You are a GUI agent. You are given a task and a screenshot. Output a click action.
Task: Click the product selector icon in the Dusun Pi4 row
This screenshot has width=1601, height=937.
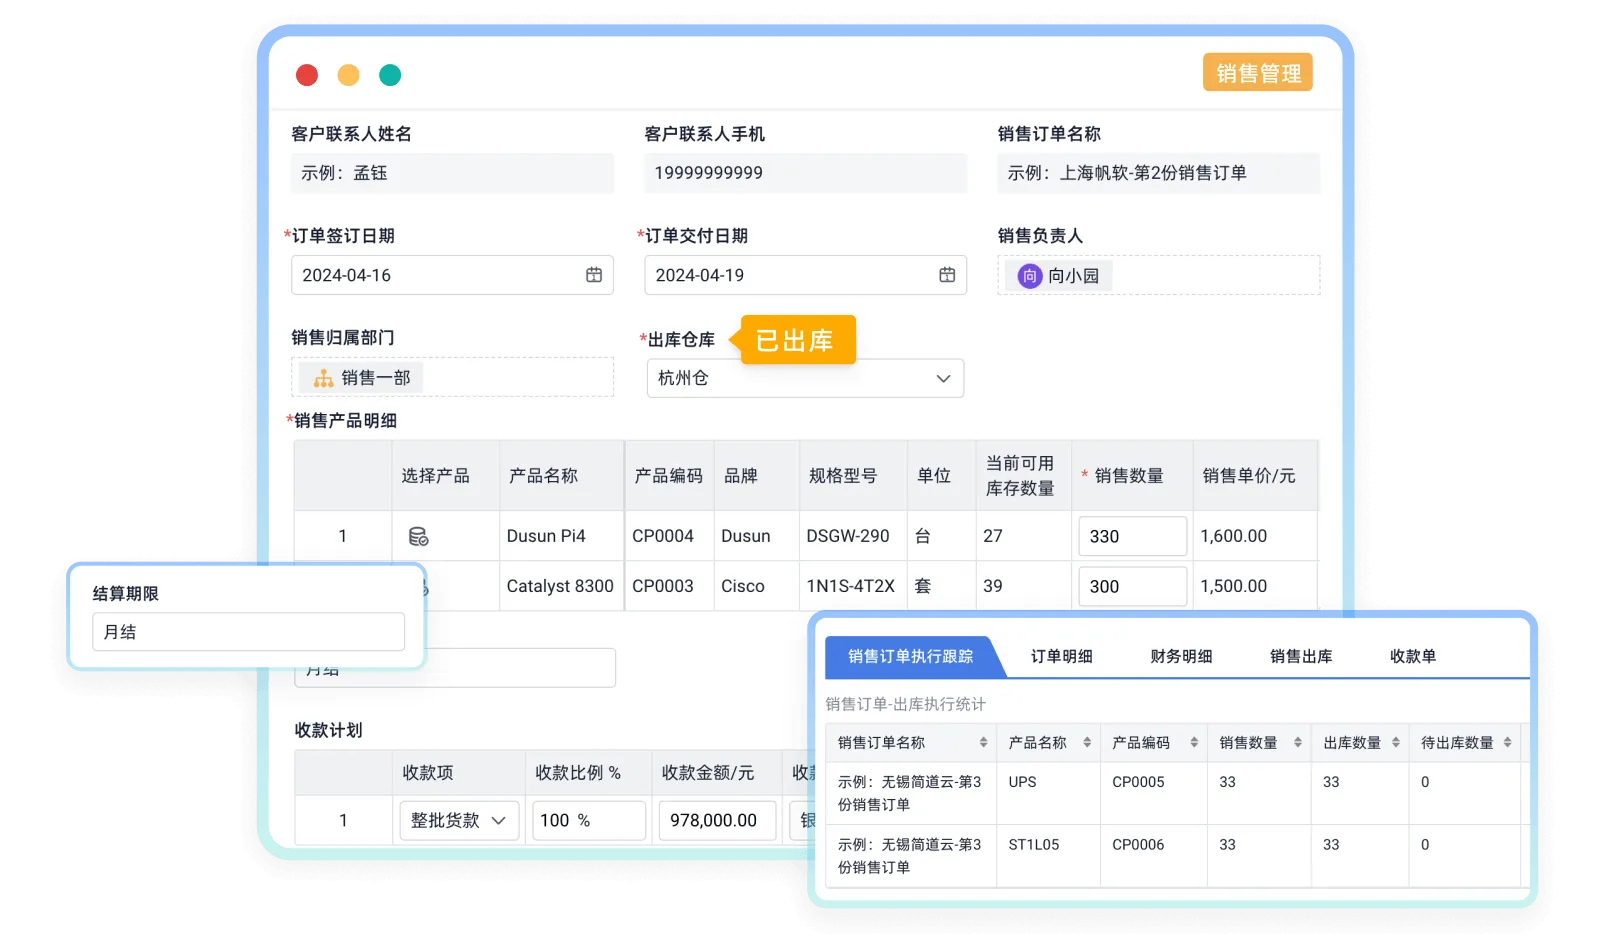point(420,536)
